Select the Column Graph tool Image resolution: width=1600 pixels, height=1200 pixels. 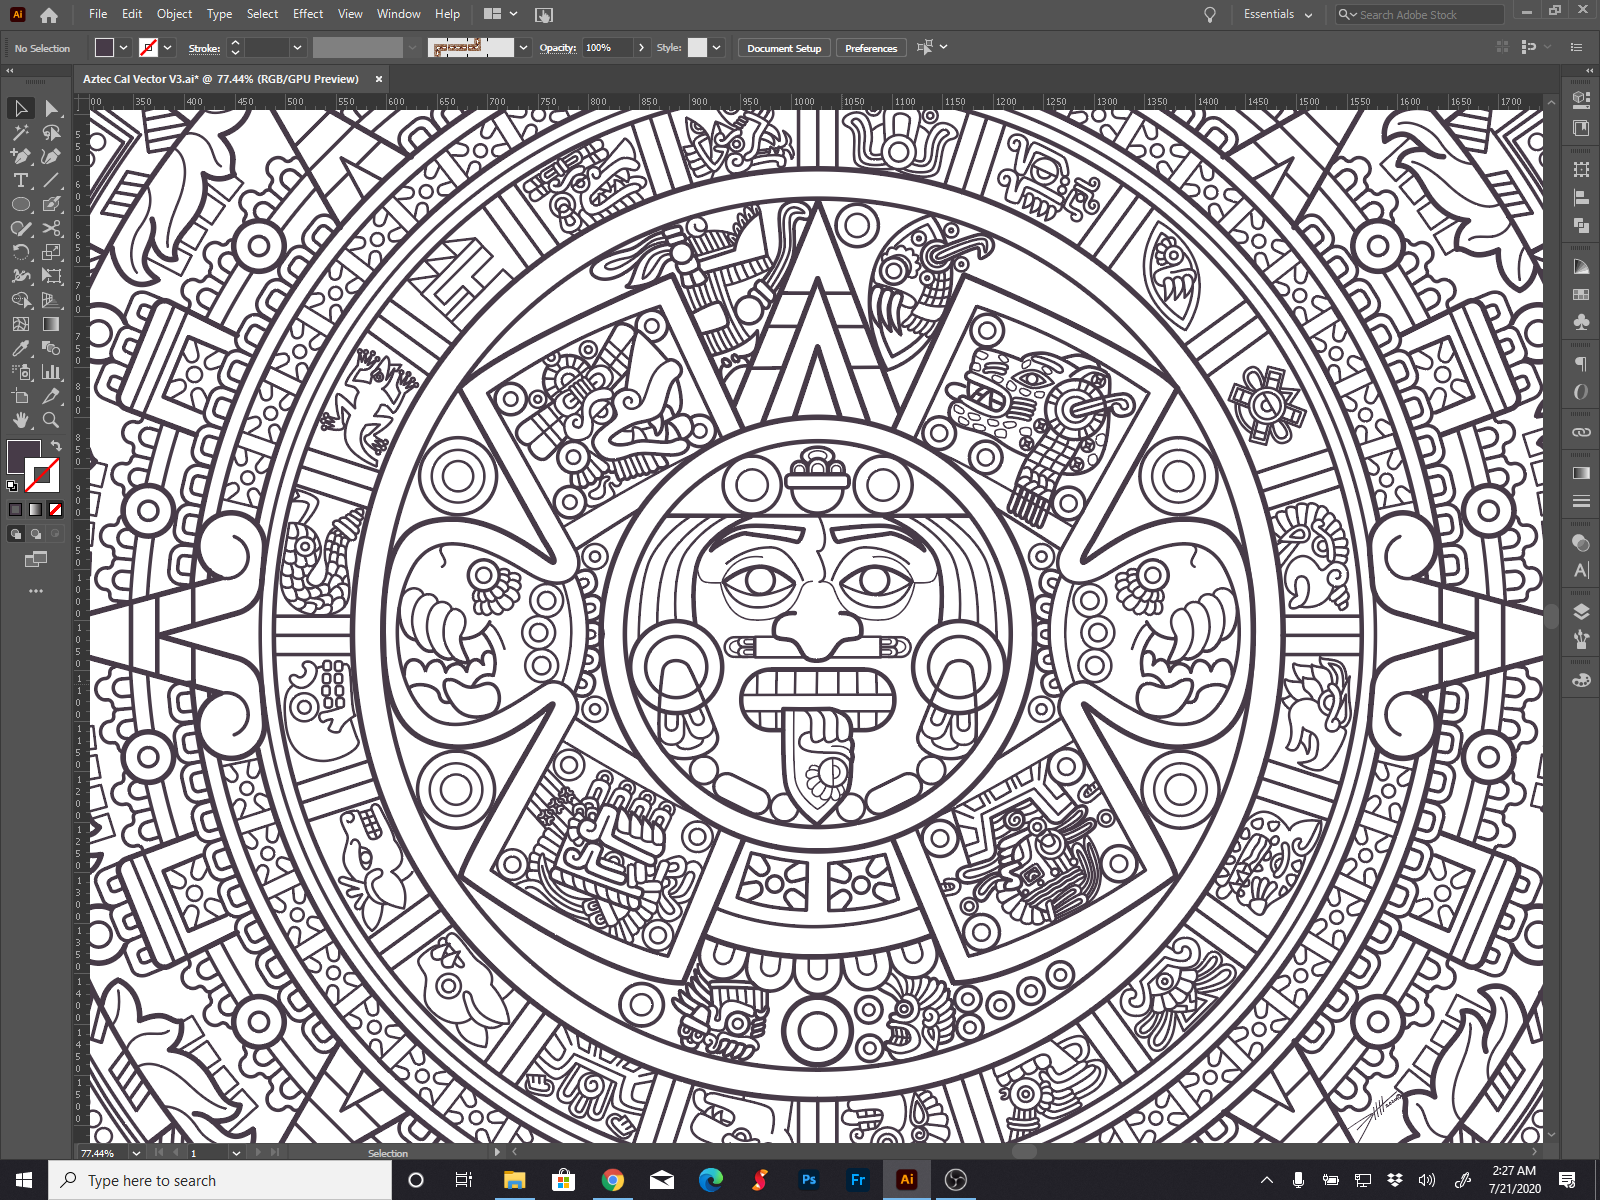[51, 372]
